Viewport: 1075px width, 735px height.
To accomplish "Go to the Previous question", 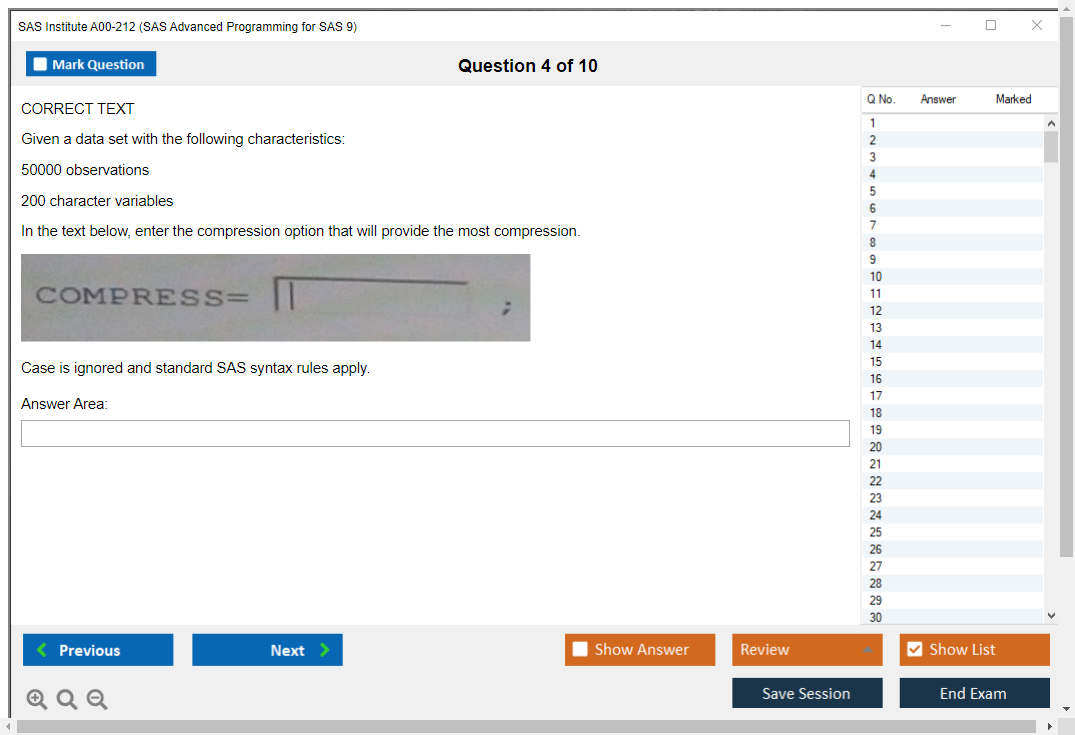I will pyautogui.click(x=98, y=650).
